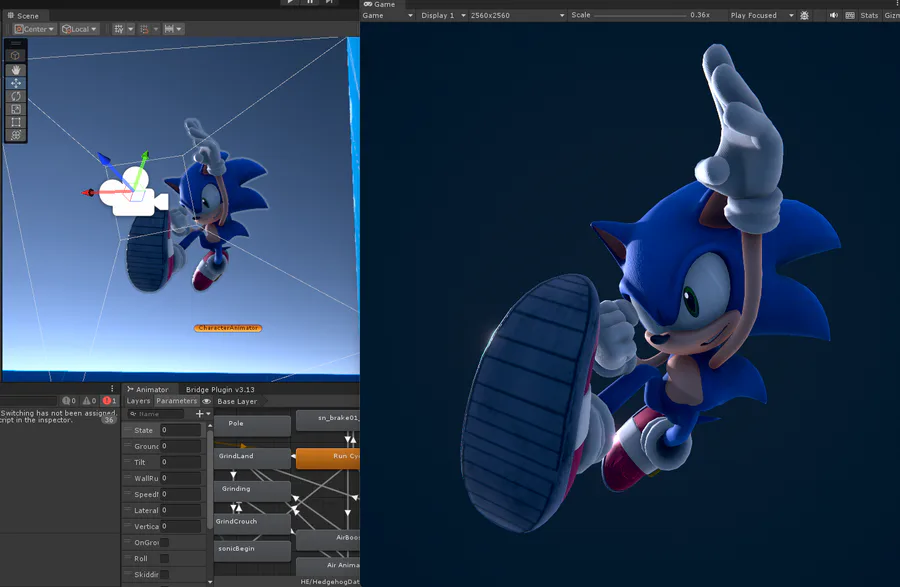Click the Play button in top toolbar

(290, 2)
